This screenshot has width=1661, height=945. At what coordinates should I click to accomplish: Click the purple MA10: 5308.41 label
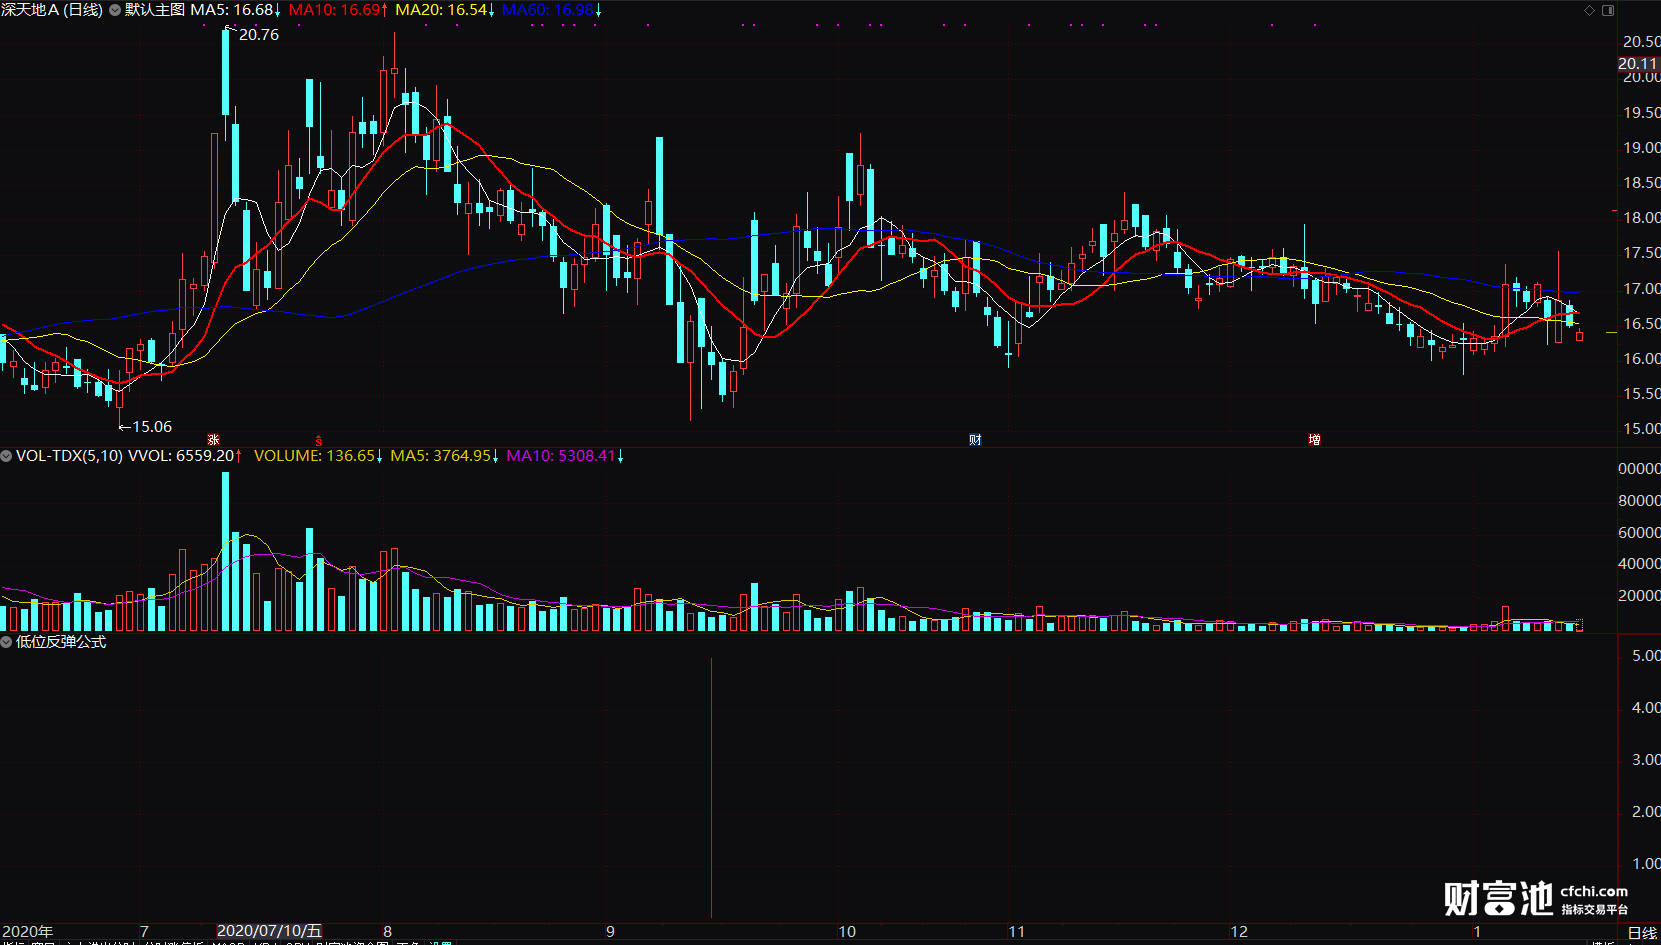point(566,456)
